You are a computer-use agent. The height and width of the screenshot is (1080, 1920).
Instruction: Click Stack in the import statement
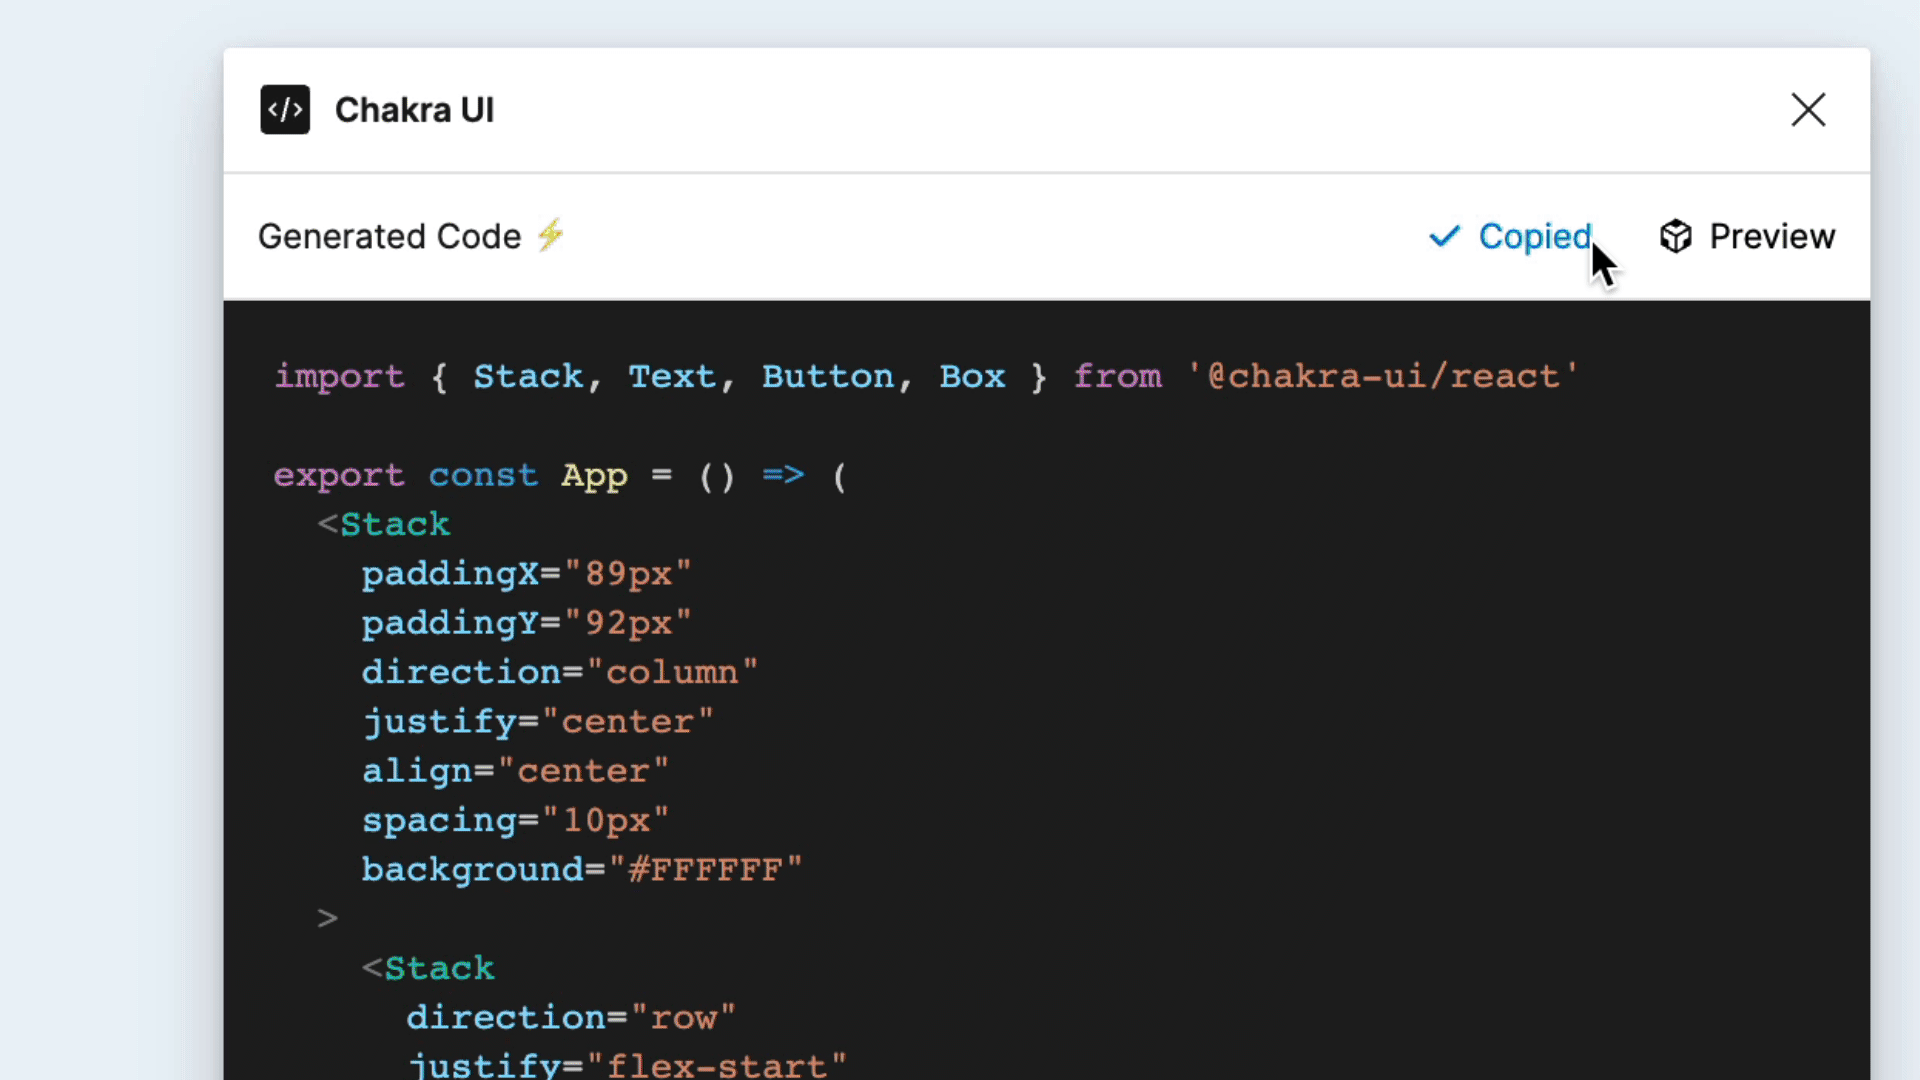click(528, 376)
